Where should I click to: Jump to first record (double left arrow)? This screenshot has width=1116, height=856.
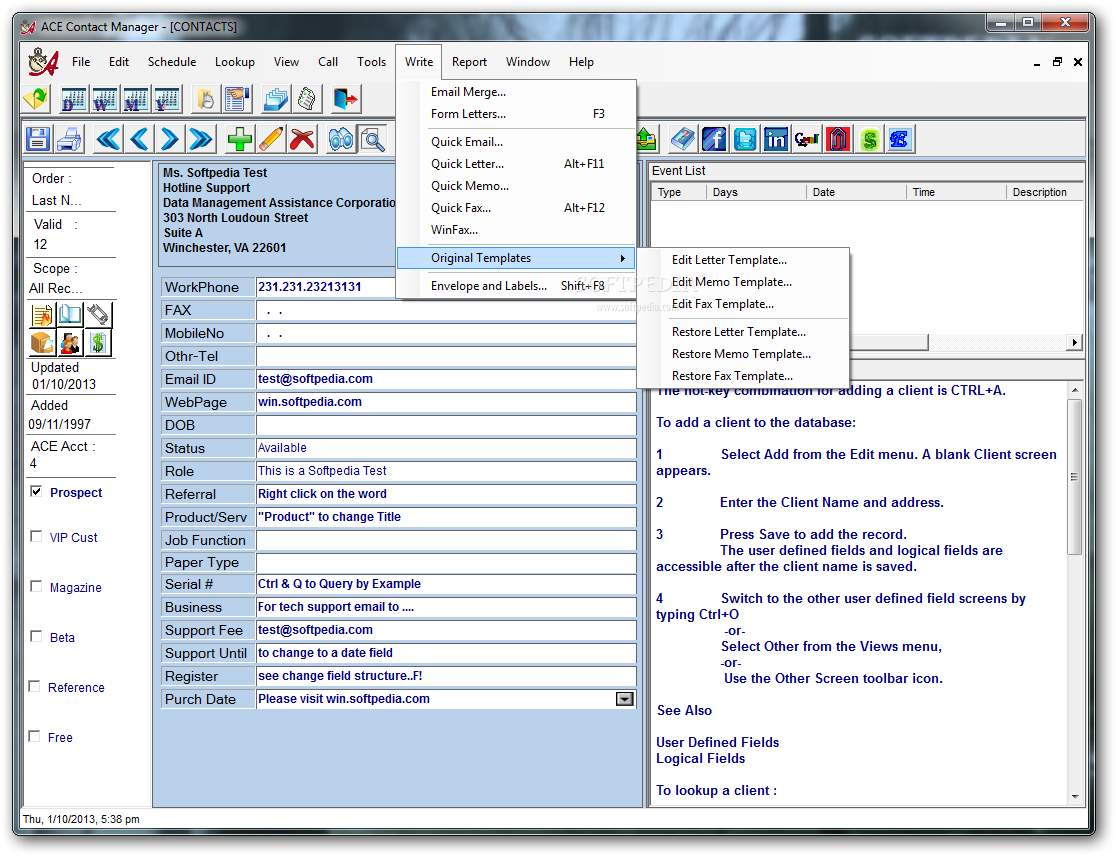108,139
